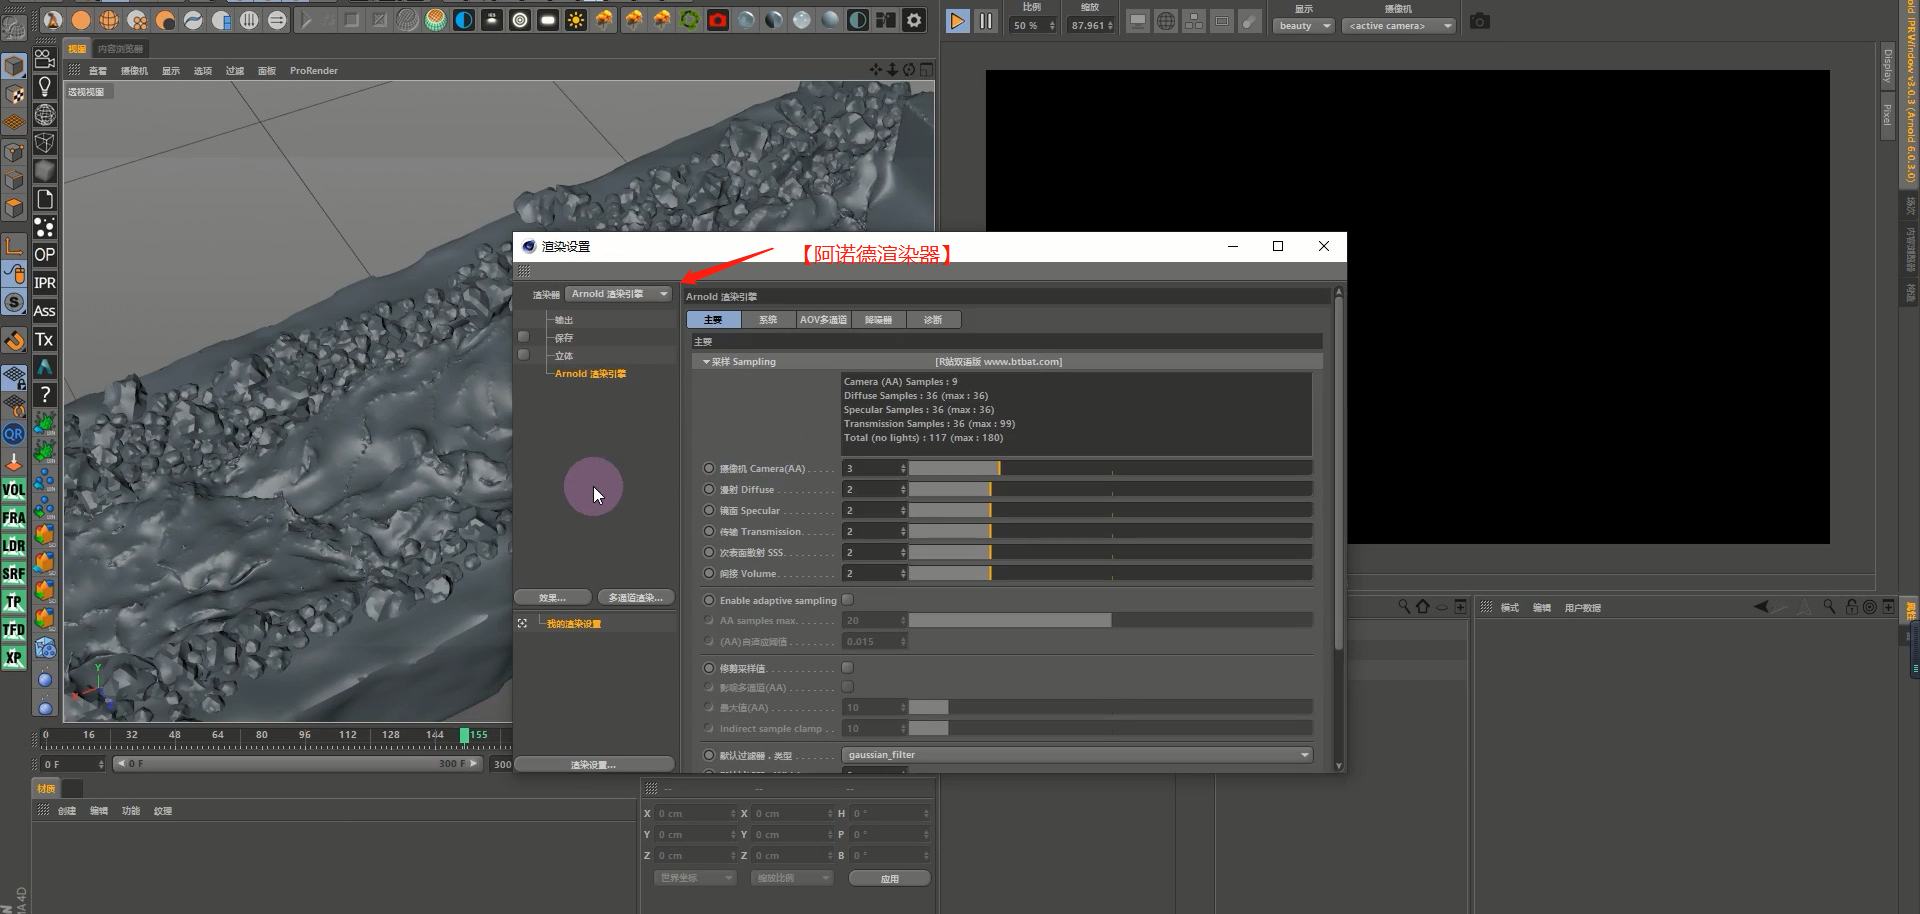The image size is (1920, 914).
Task: Select the FRA plugin icon
Action: (14, 518)
